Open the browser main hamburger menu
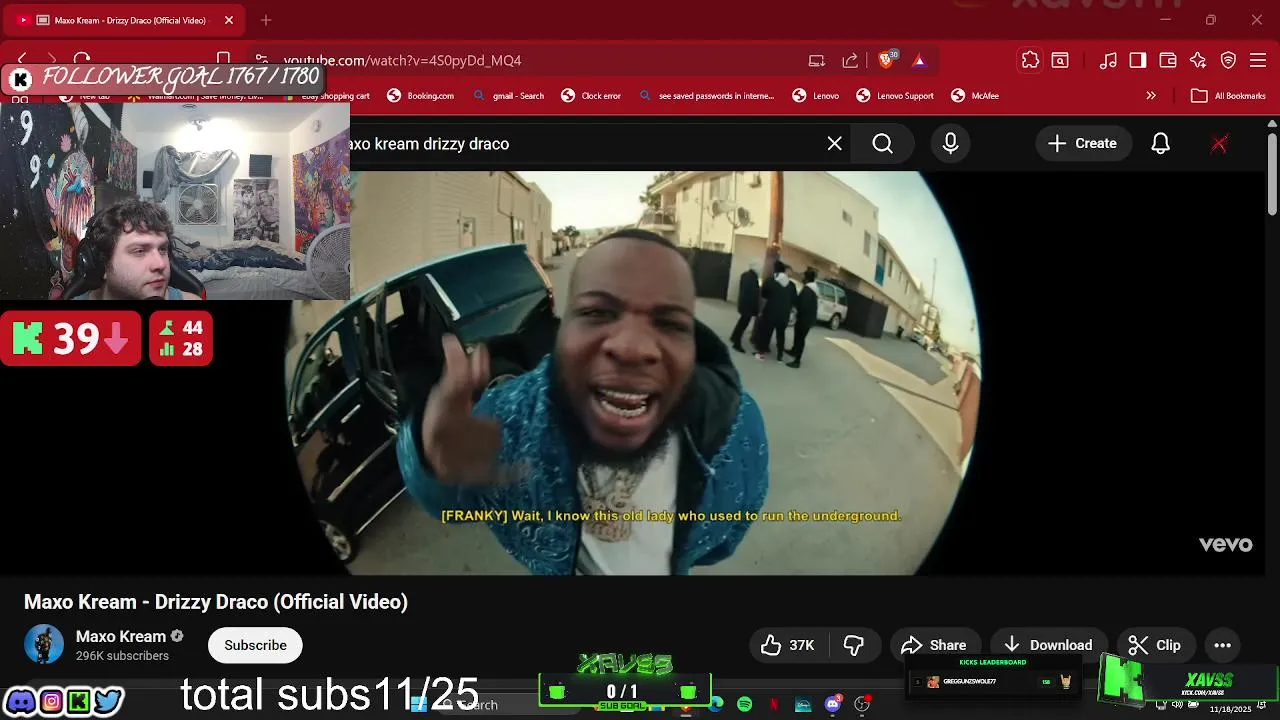1280x720 pixels. pos(1258,60)
